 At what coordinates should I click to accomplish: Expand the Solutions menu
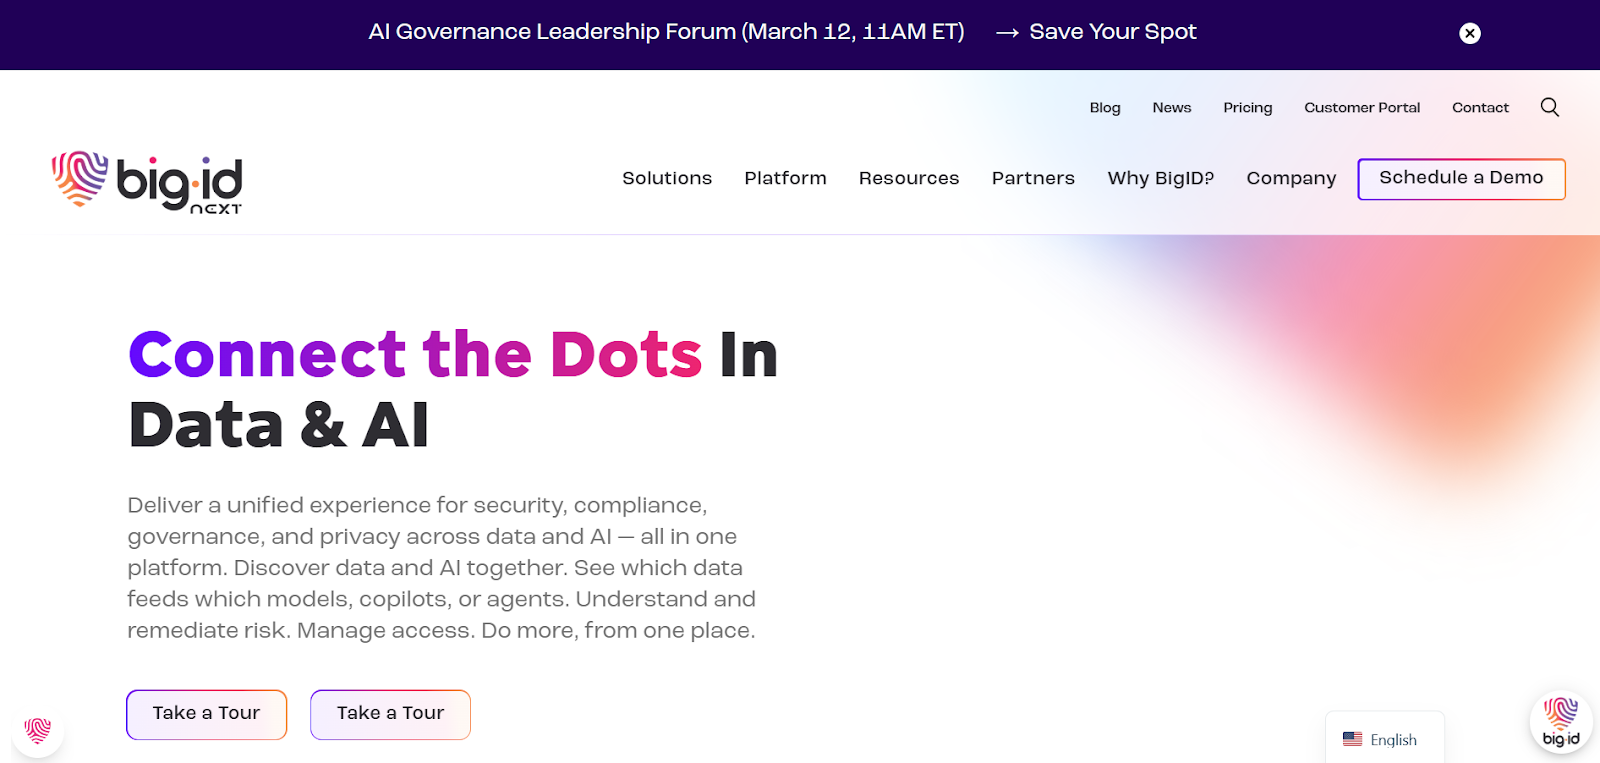pyautogui.click(x=667, y=178)
